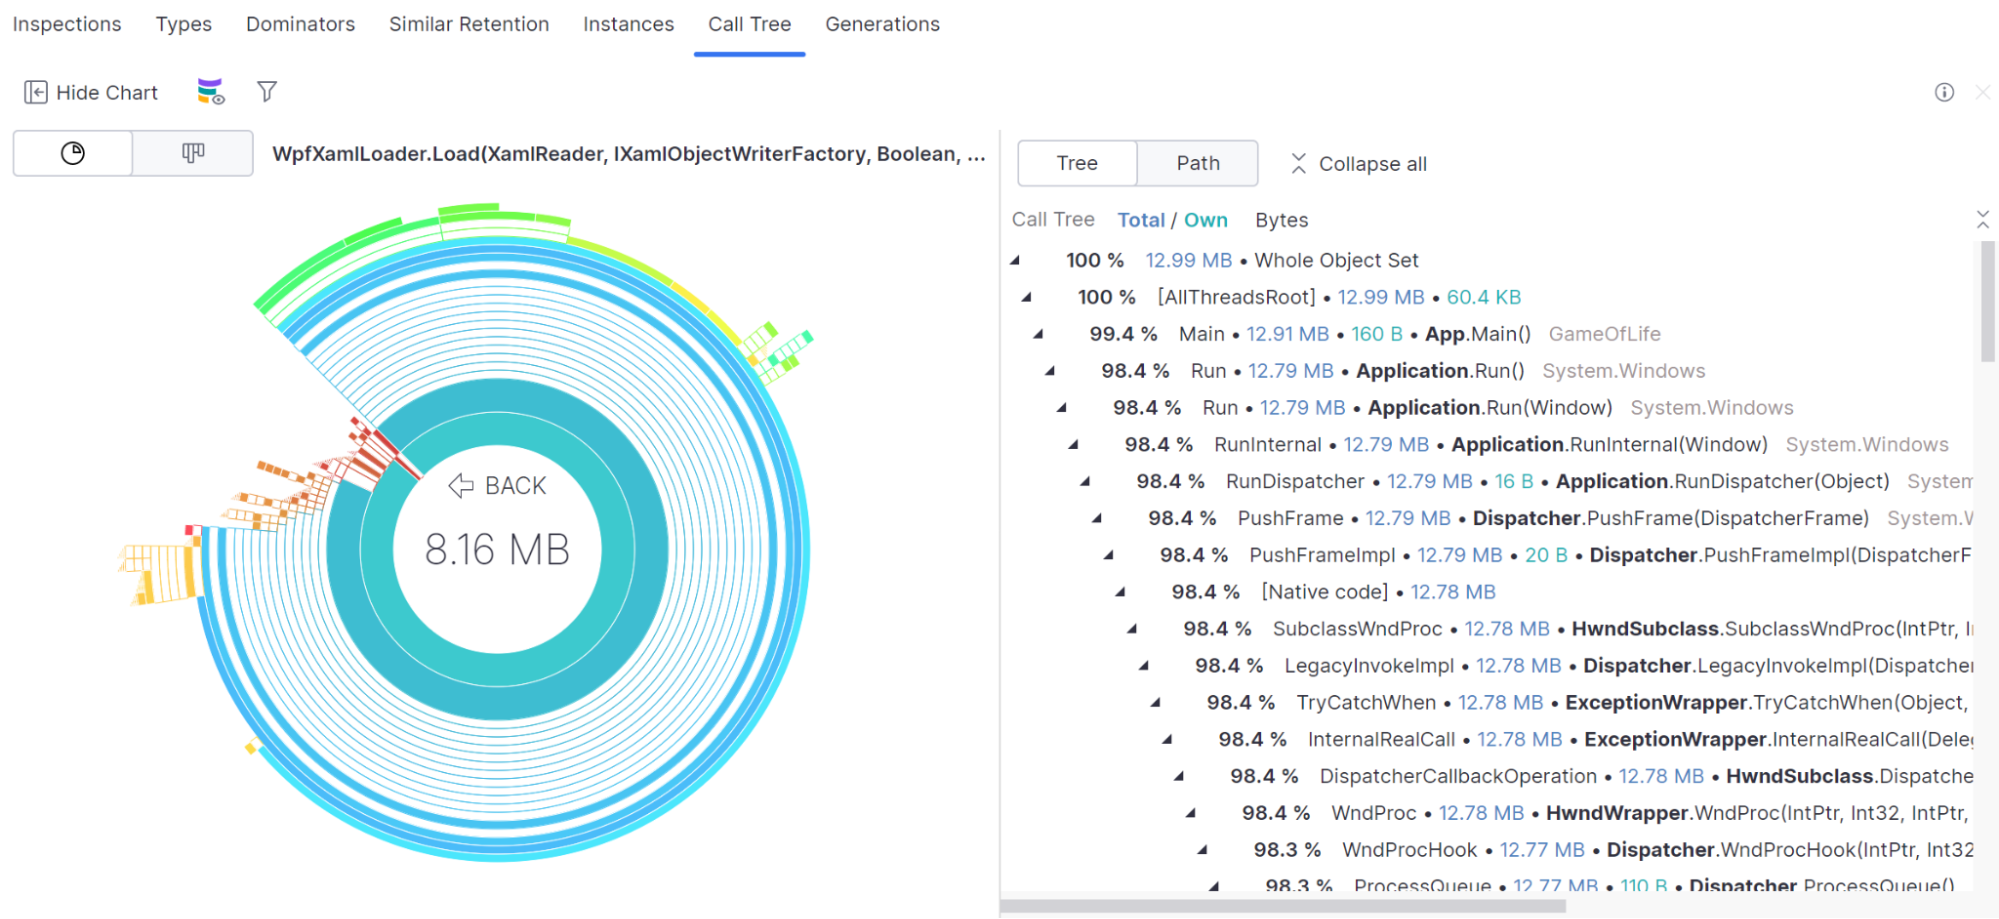Click the collapse arrows beside Bytes header

1982,220
